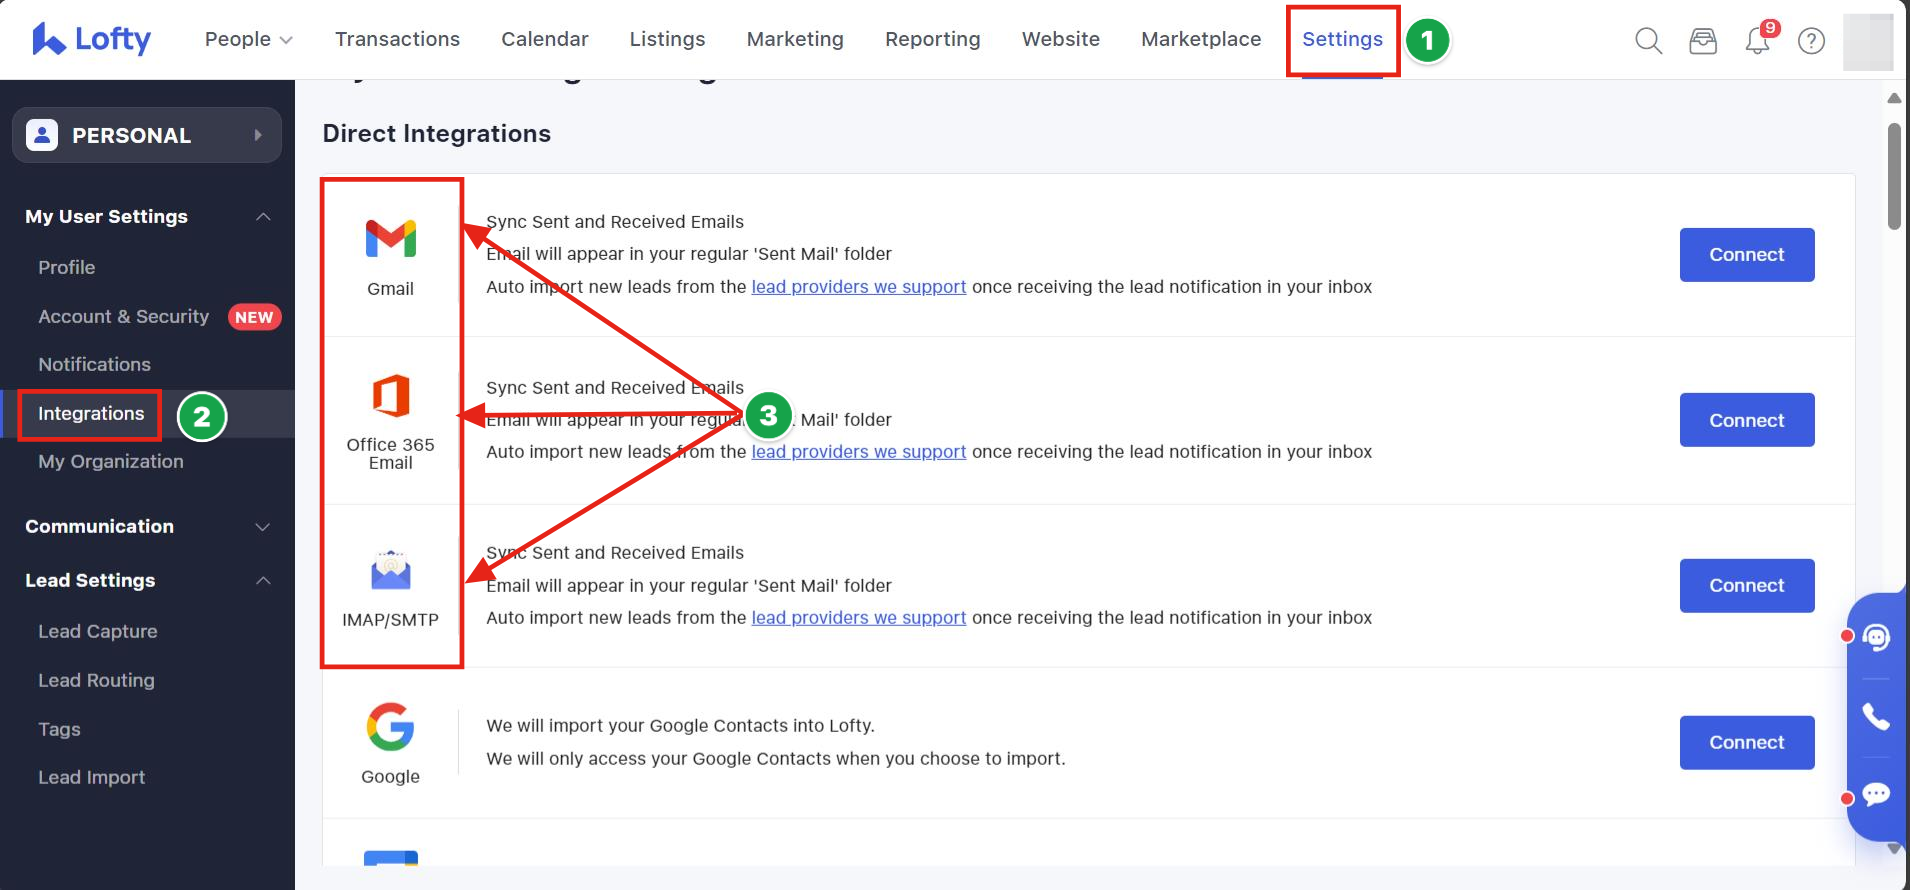Viewport: 1910px width, 890px height.
Task: Connect the Gmail integration
Action: [1746, 255]
